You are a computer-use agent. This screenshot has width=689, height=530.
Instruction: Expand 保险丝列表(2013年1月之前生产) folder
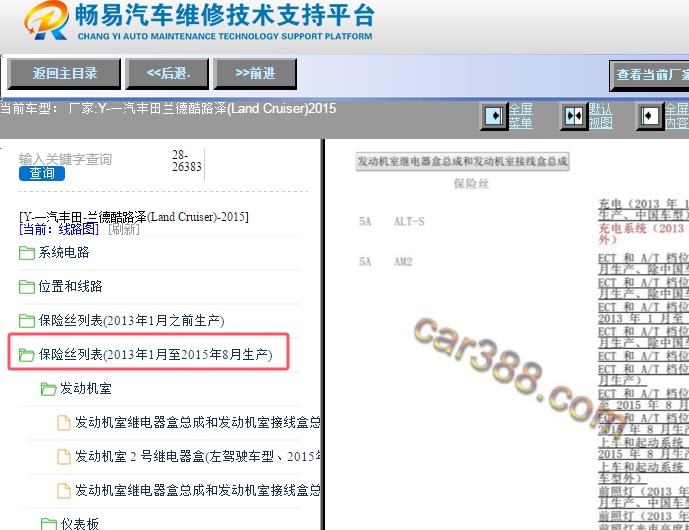(x=131, y=321)
